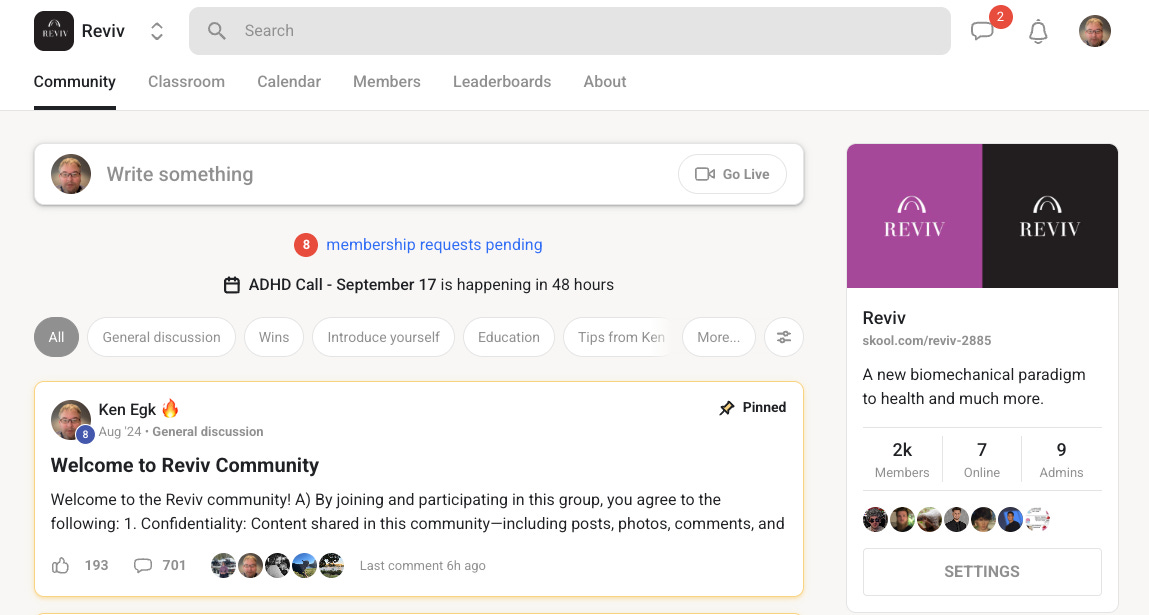This screenshot has width=1149, height=615.
Task: Click the Pinned pin icon
Action: 726,408
